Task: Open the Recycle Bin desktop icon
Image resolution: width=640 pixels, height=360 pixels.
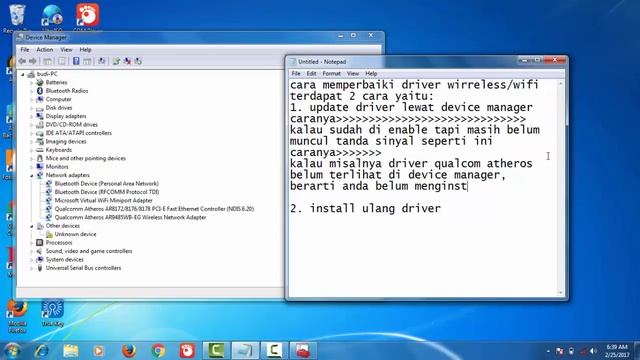Action: tap(17, 18)
